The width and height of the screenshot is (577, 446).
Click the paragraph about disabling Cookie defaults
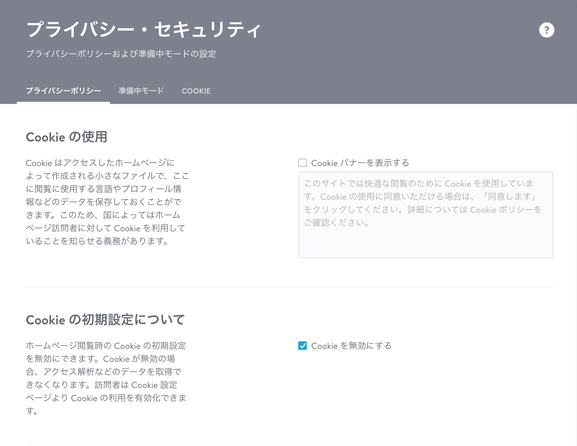[106, 378]
